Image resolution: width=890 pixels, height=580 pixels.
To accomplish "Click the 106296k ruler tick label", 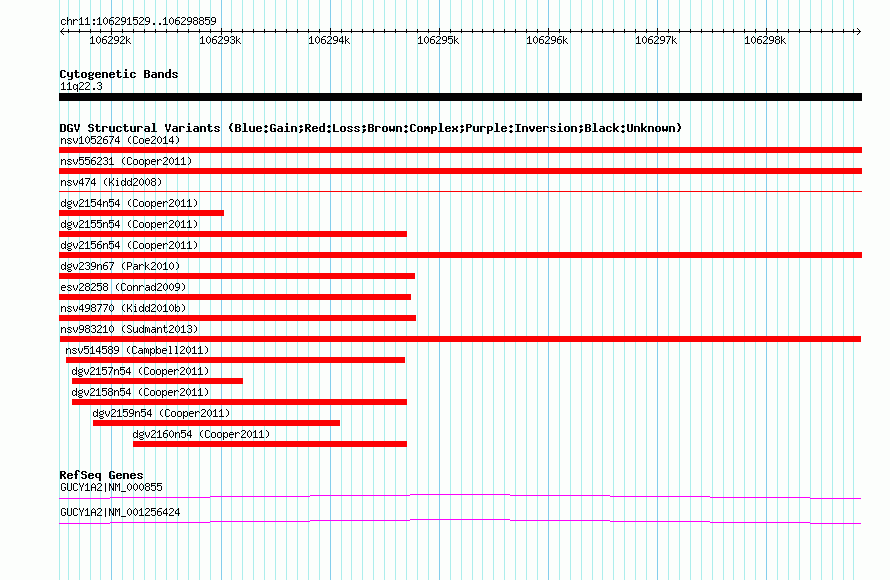I will pyautogui.click(x=547, y=40).
